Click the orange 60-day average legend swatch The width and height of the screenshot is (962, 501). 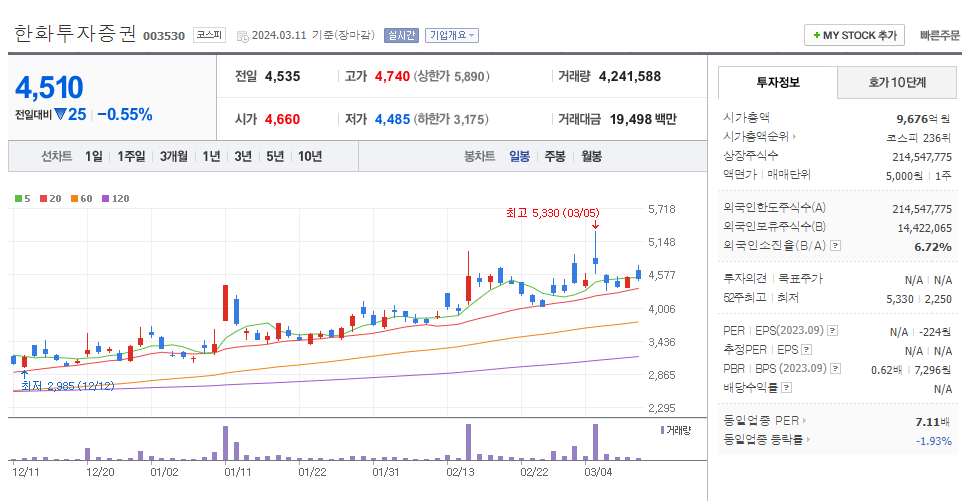[x=74, y=199]
